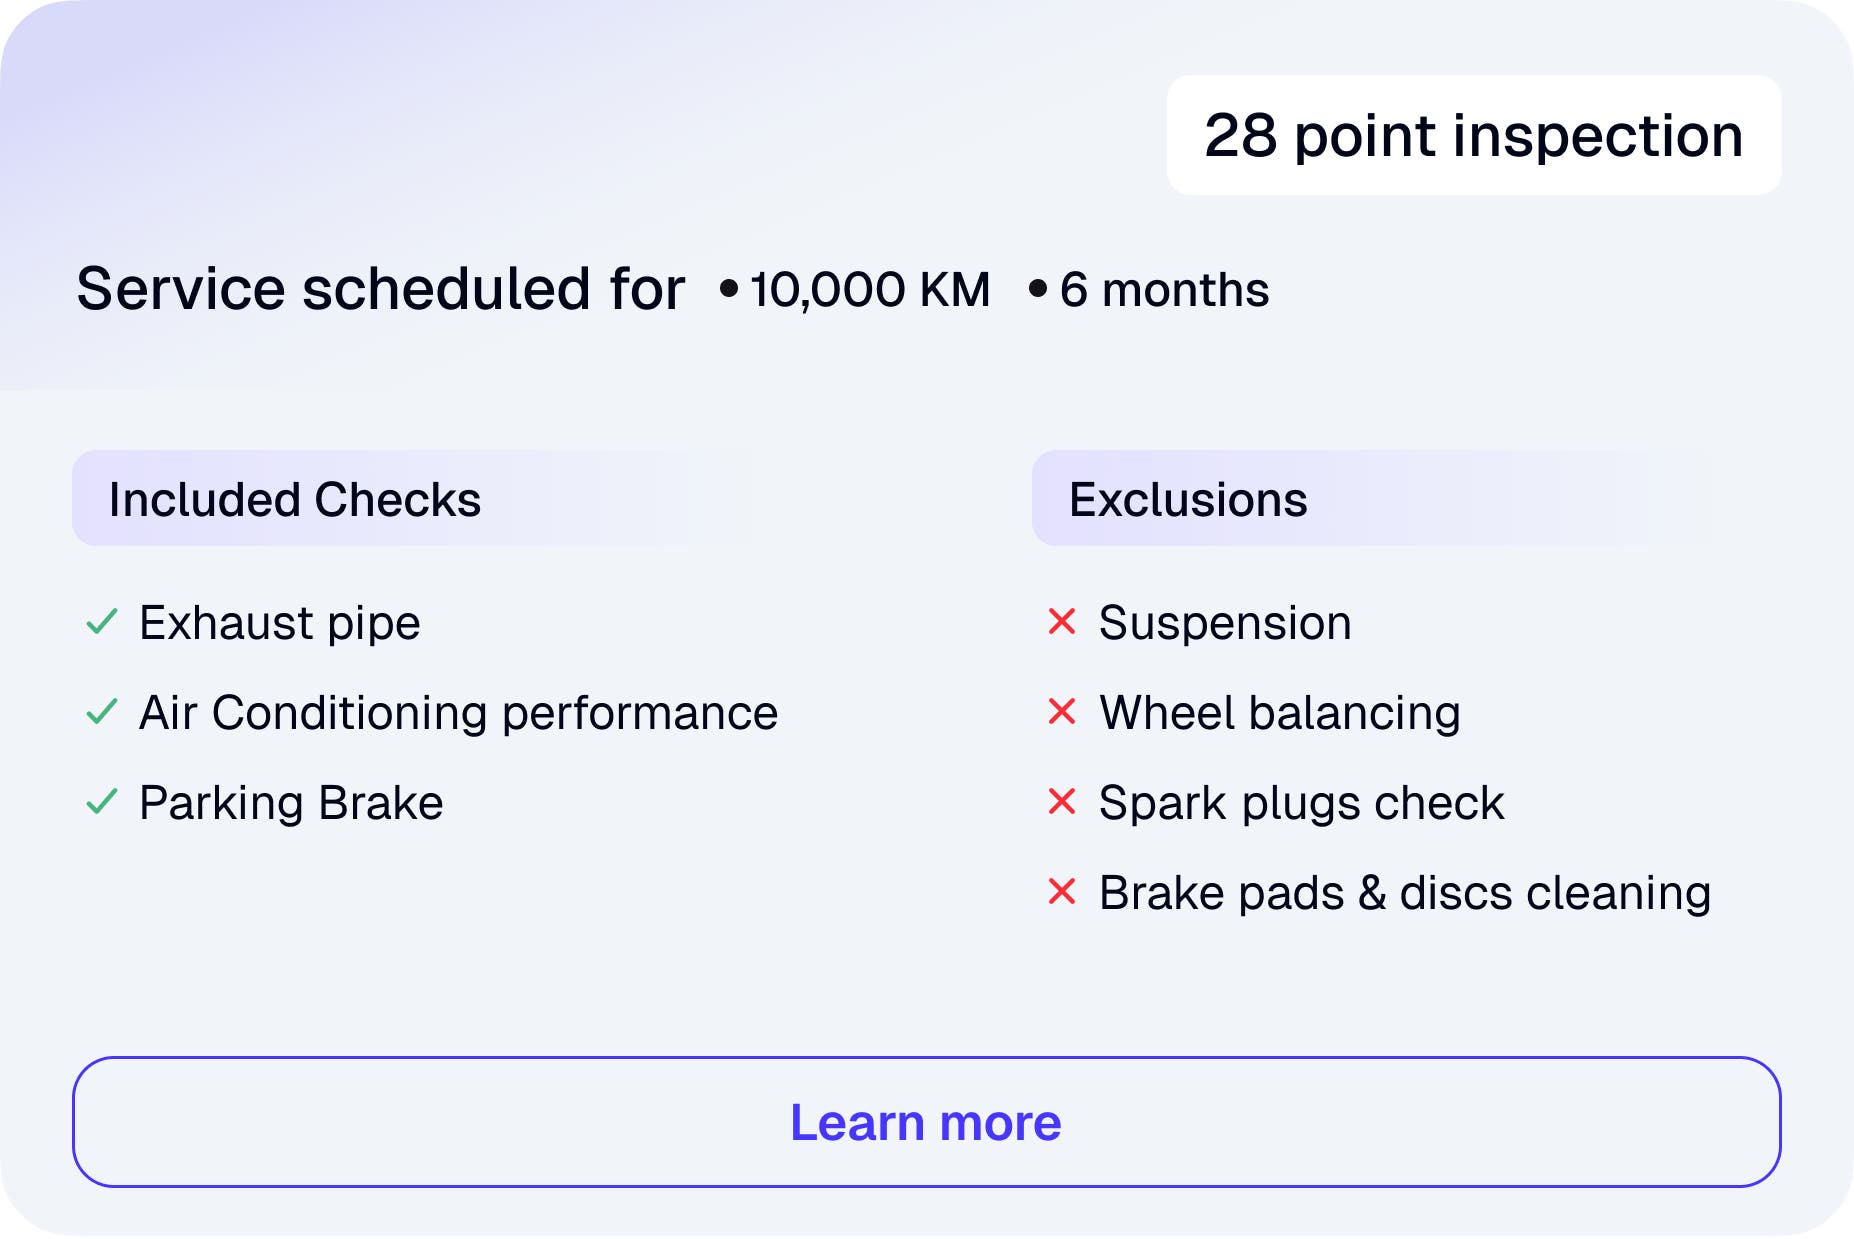
Task: Click the green checkmark beside Exhaust pipe
Action: tap(102, 622)
